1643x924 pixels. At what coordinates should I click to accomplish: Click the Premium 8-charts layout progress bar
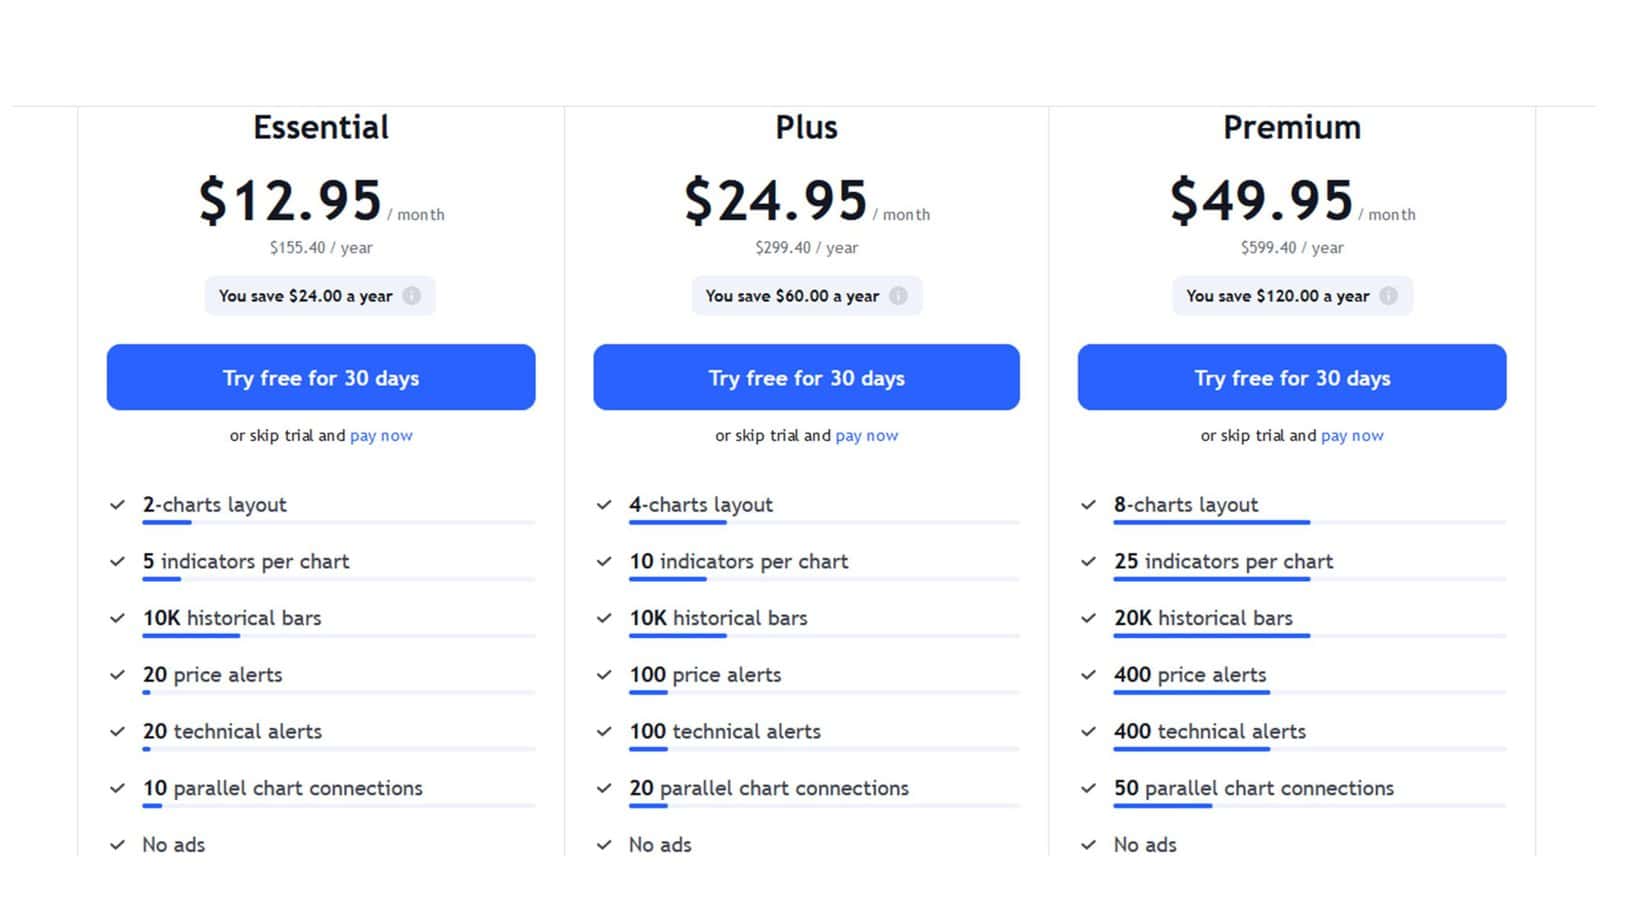(1310, 522)
